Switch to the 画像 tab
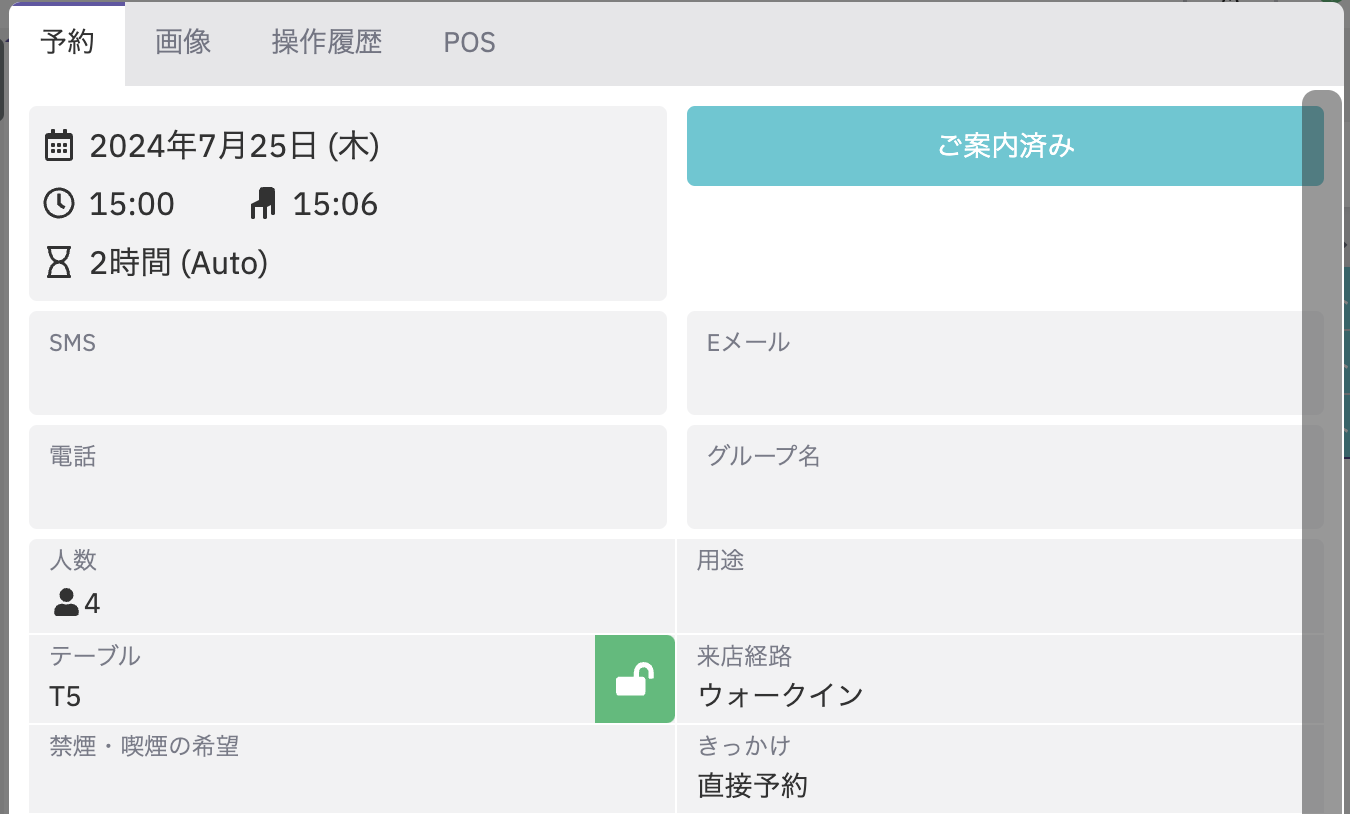The image size is (1350, 814). (x=183, y=43)
